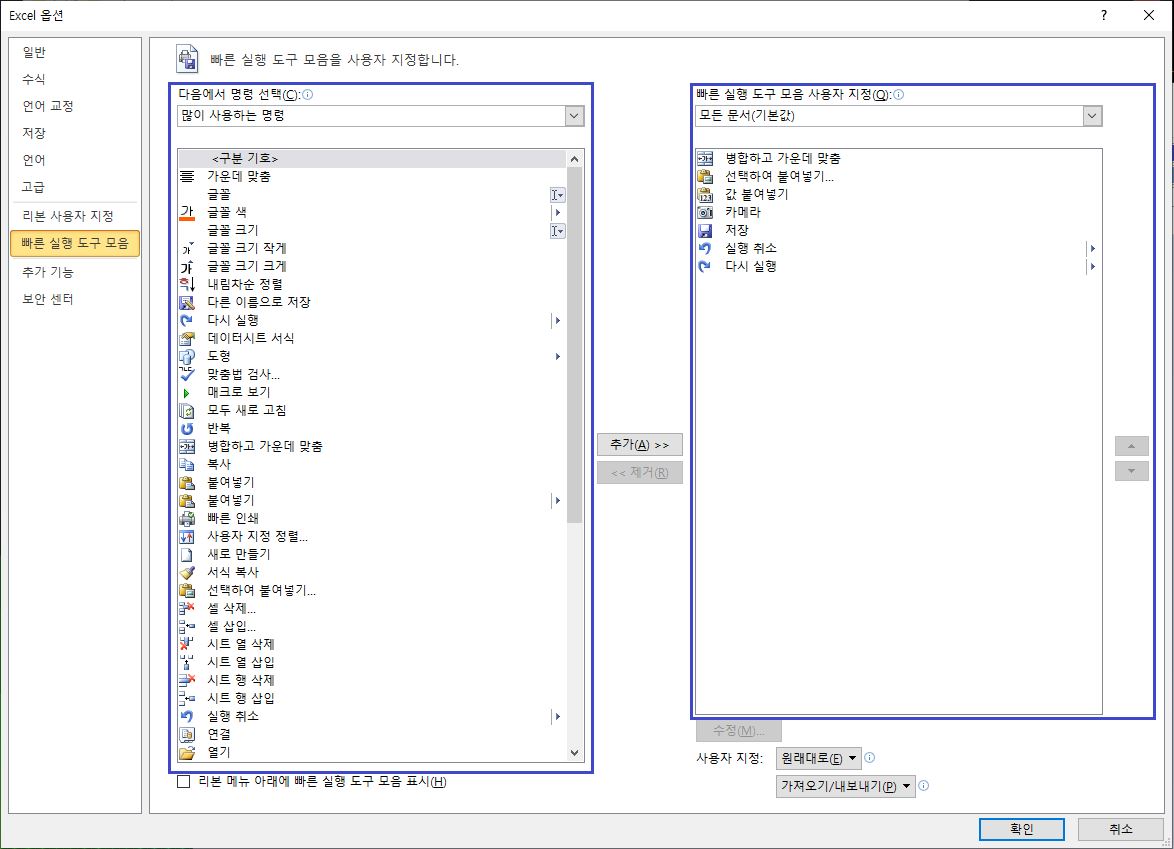Switch to 언어 교정 category
Viewport: 1174px width, 849px height.
(48, 106)
